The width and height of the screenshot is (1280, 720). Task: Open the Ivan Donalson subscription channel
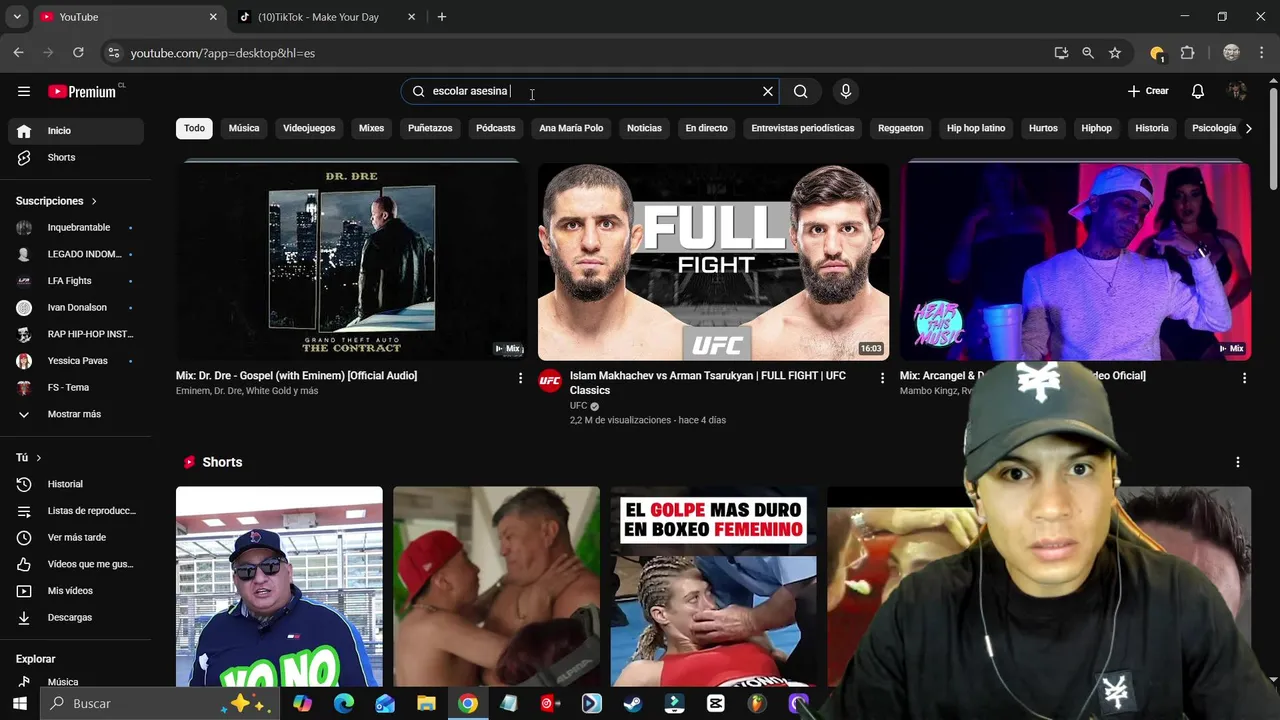click(x=76, y=307)
